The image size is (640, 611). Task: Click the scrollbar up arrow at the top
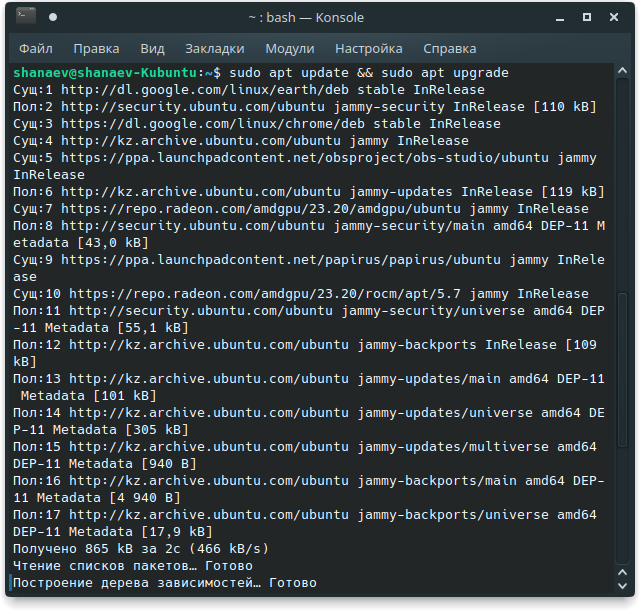pos(622,71)
